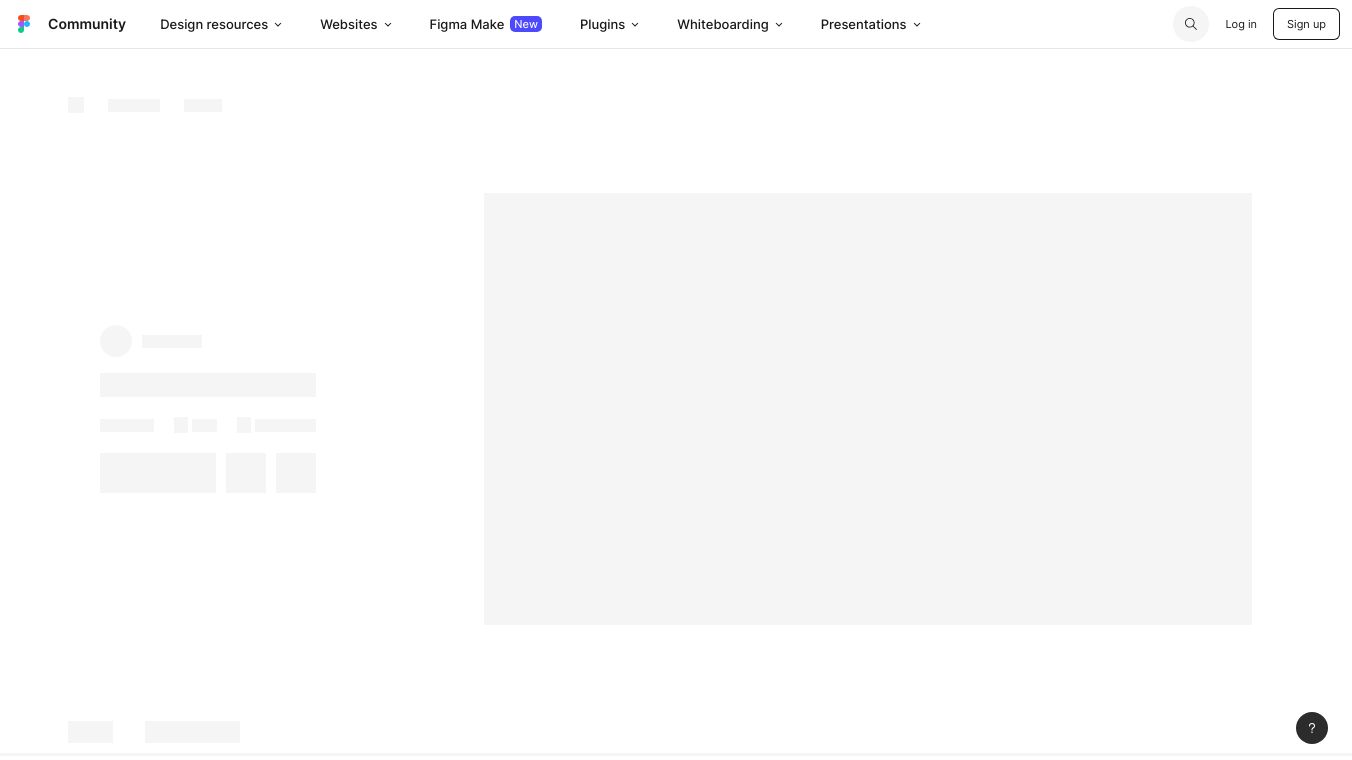
Task: Open the Websites nav item
Action: [348, 24]
